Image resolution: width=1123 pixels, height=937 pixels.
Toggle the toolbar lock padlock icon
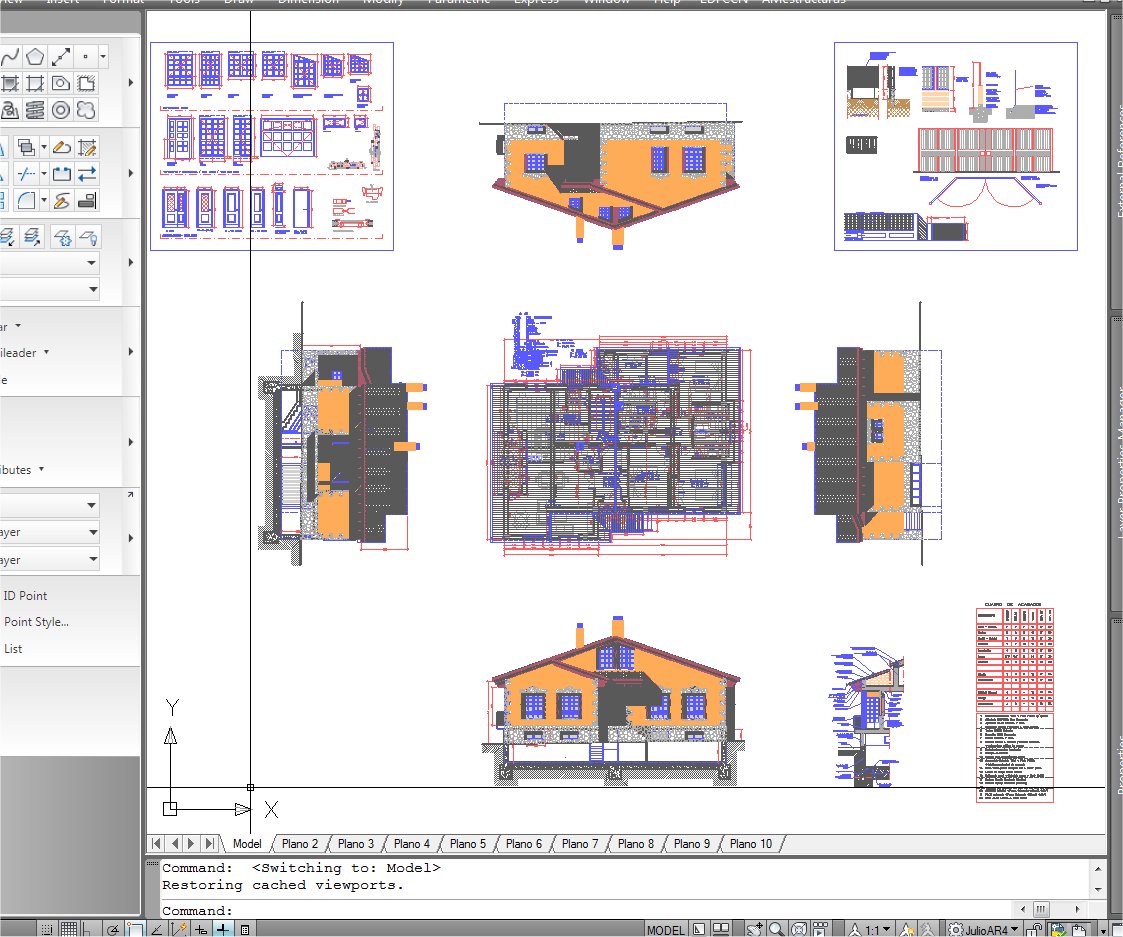point(1033,930)
